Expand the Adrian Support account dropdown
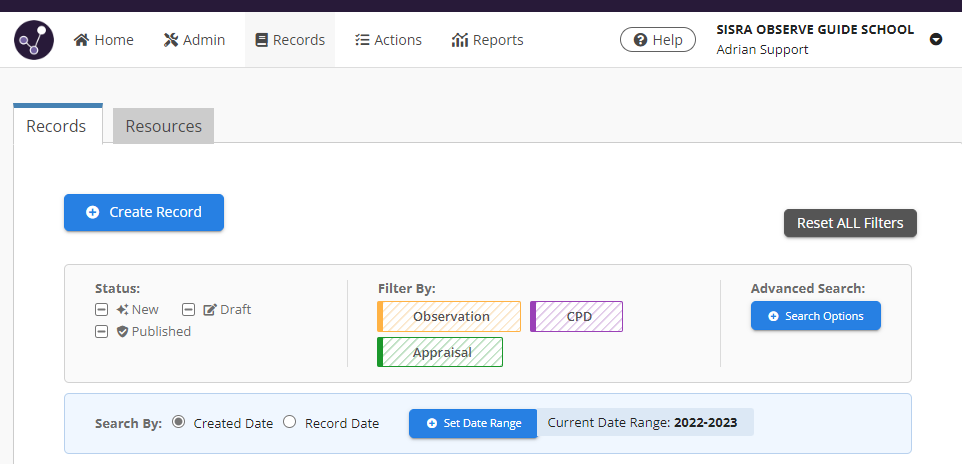 pyautogui.click(x=936, y=40)
